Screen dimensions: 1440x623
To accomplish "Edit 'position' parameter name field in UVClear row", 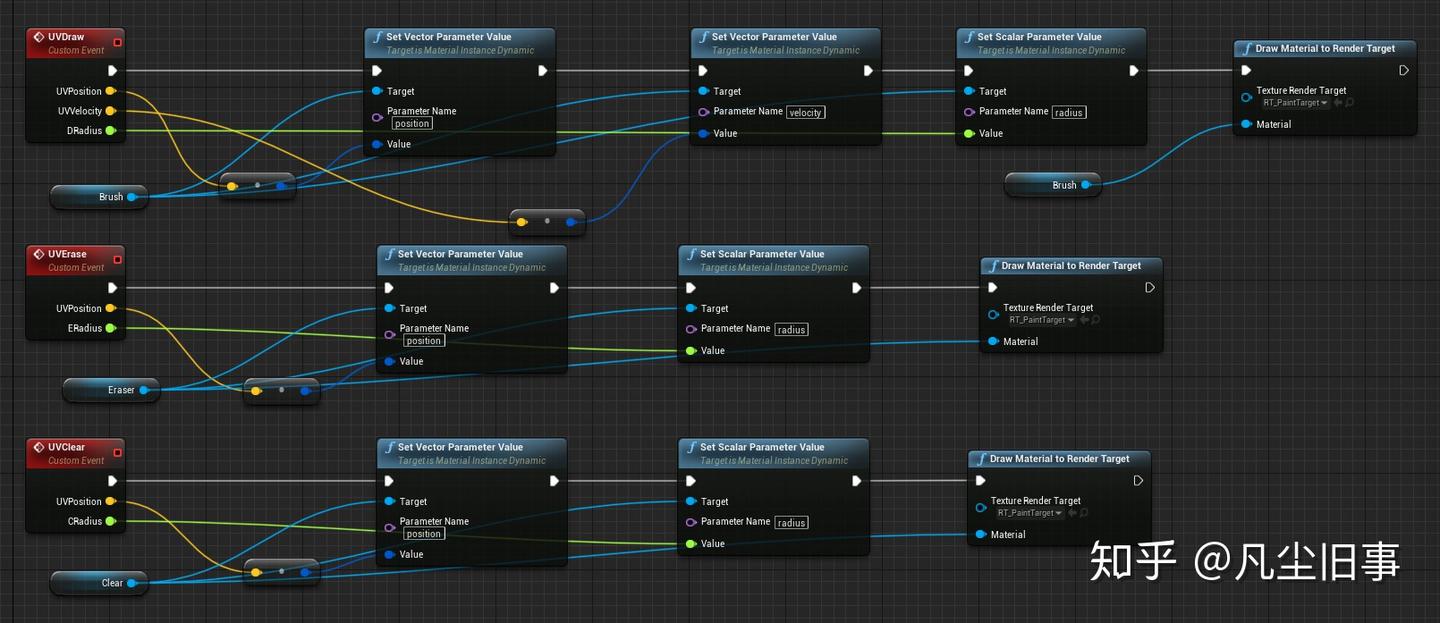I will 423,534.
